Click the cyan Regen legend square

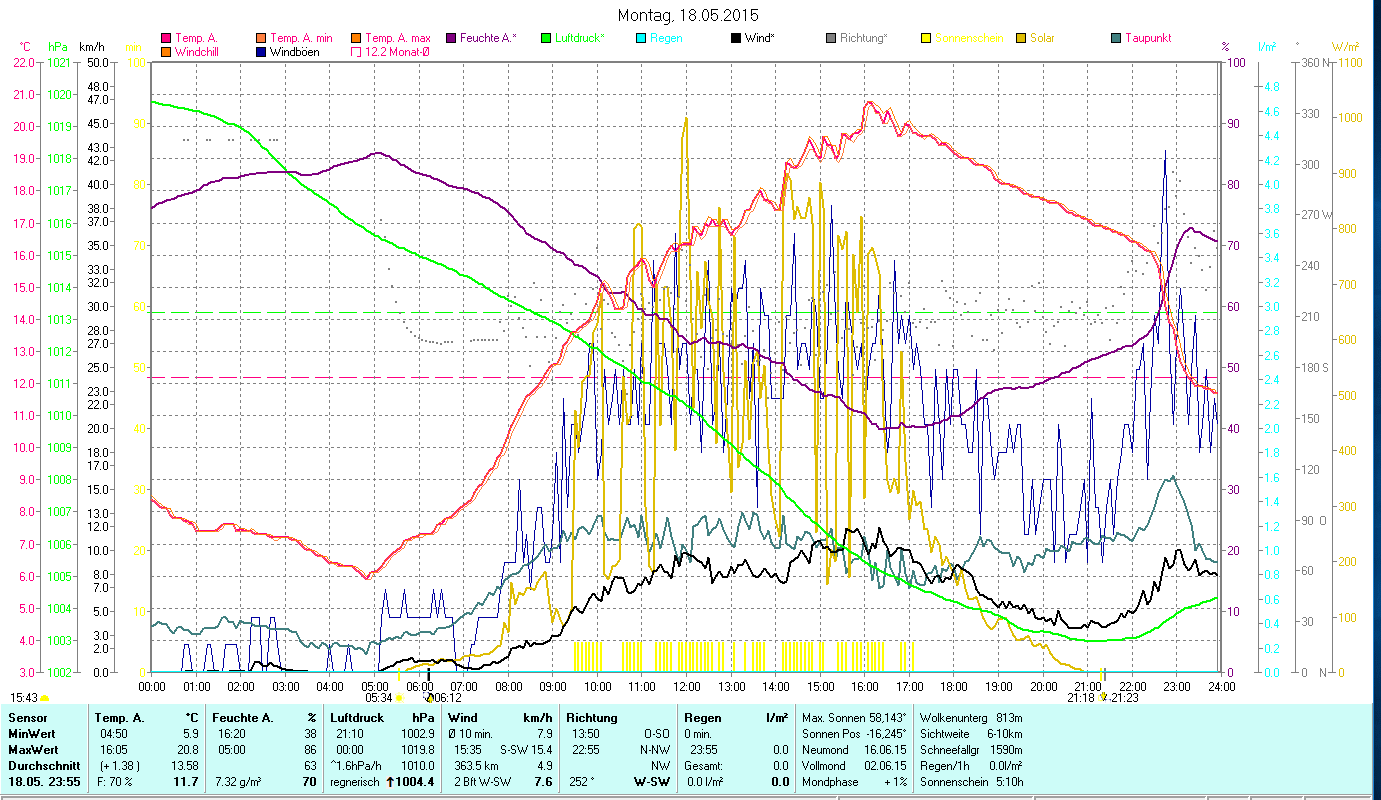(641, 38)
